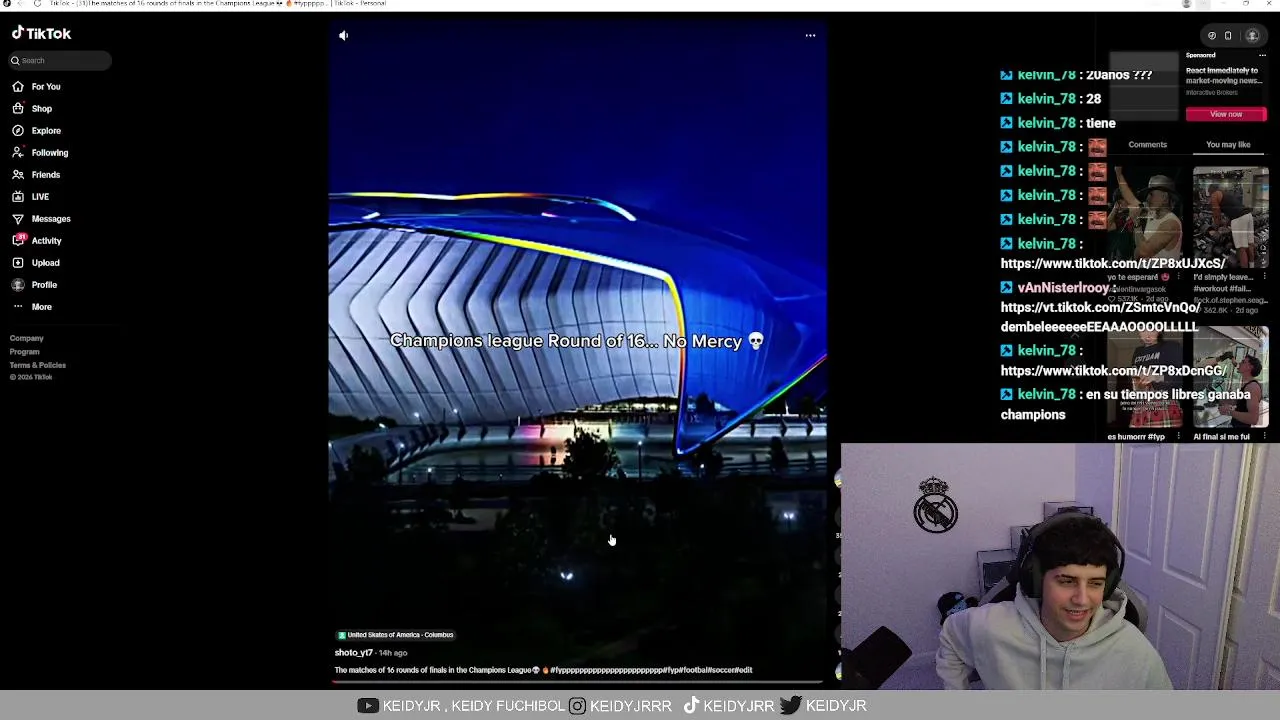This screenshot has width=1280, height=720.
Task: Click the video to pause playback
Action: 578,350
